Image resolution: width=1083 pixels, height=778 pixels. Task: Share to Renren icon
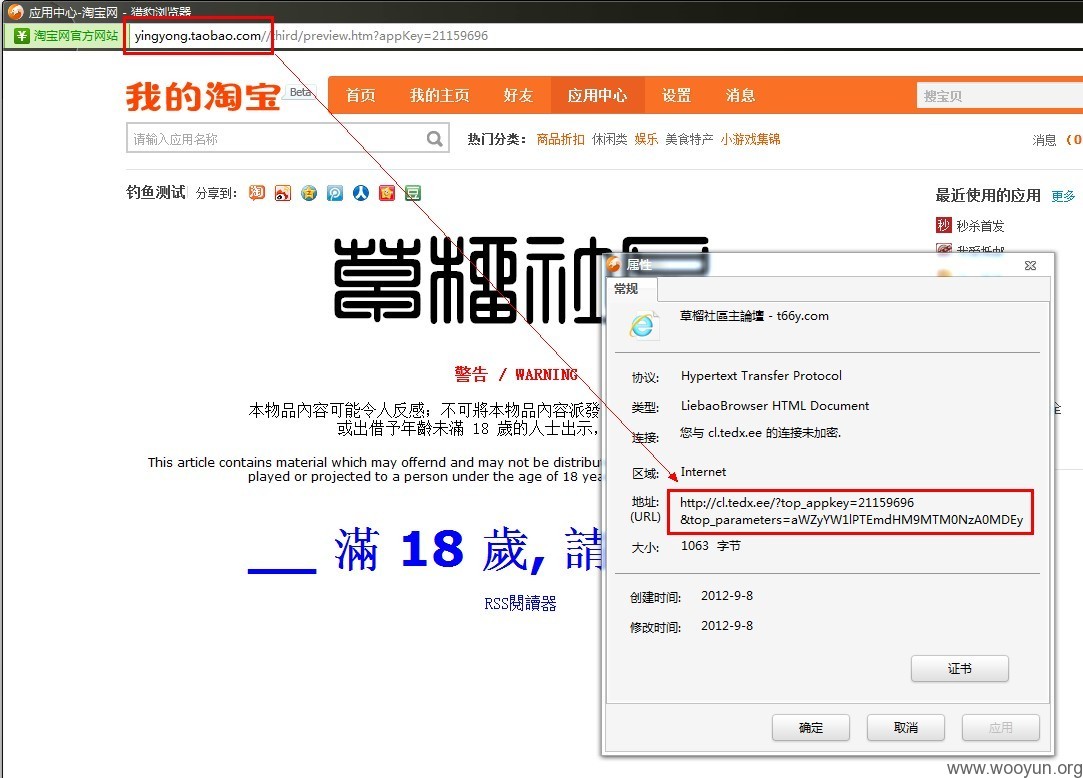pos(361,193)
